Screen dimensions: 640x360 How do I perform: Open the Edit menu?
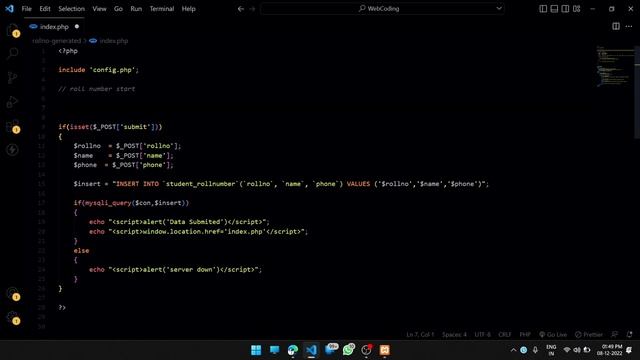[45, 9]
